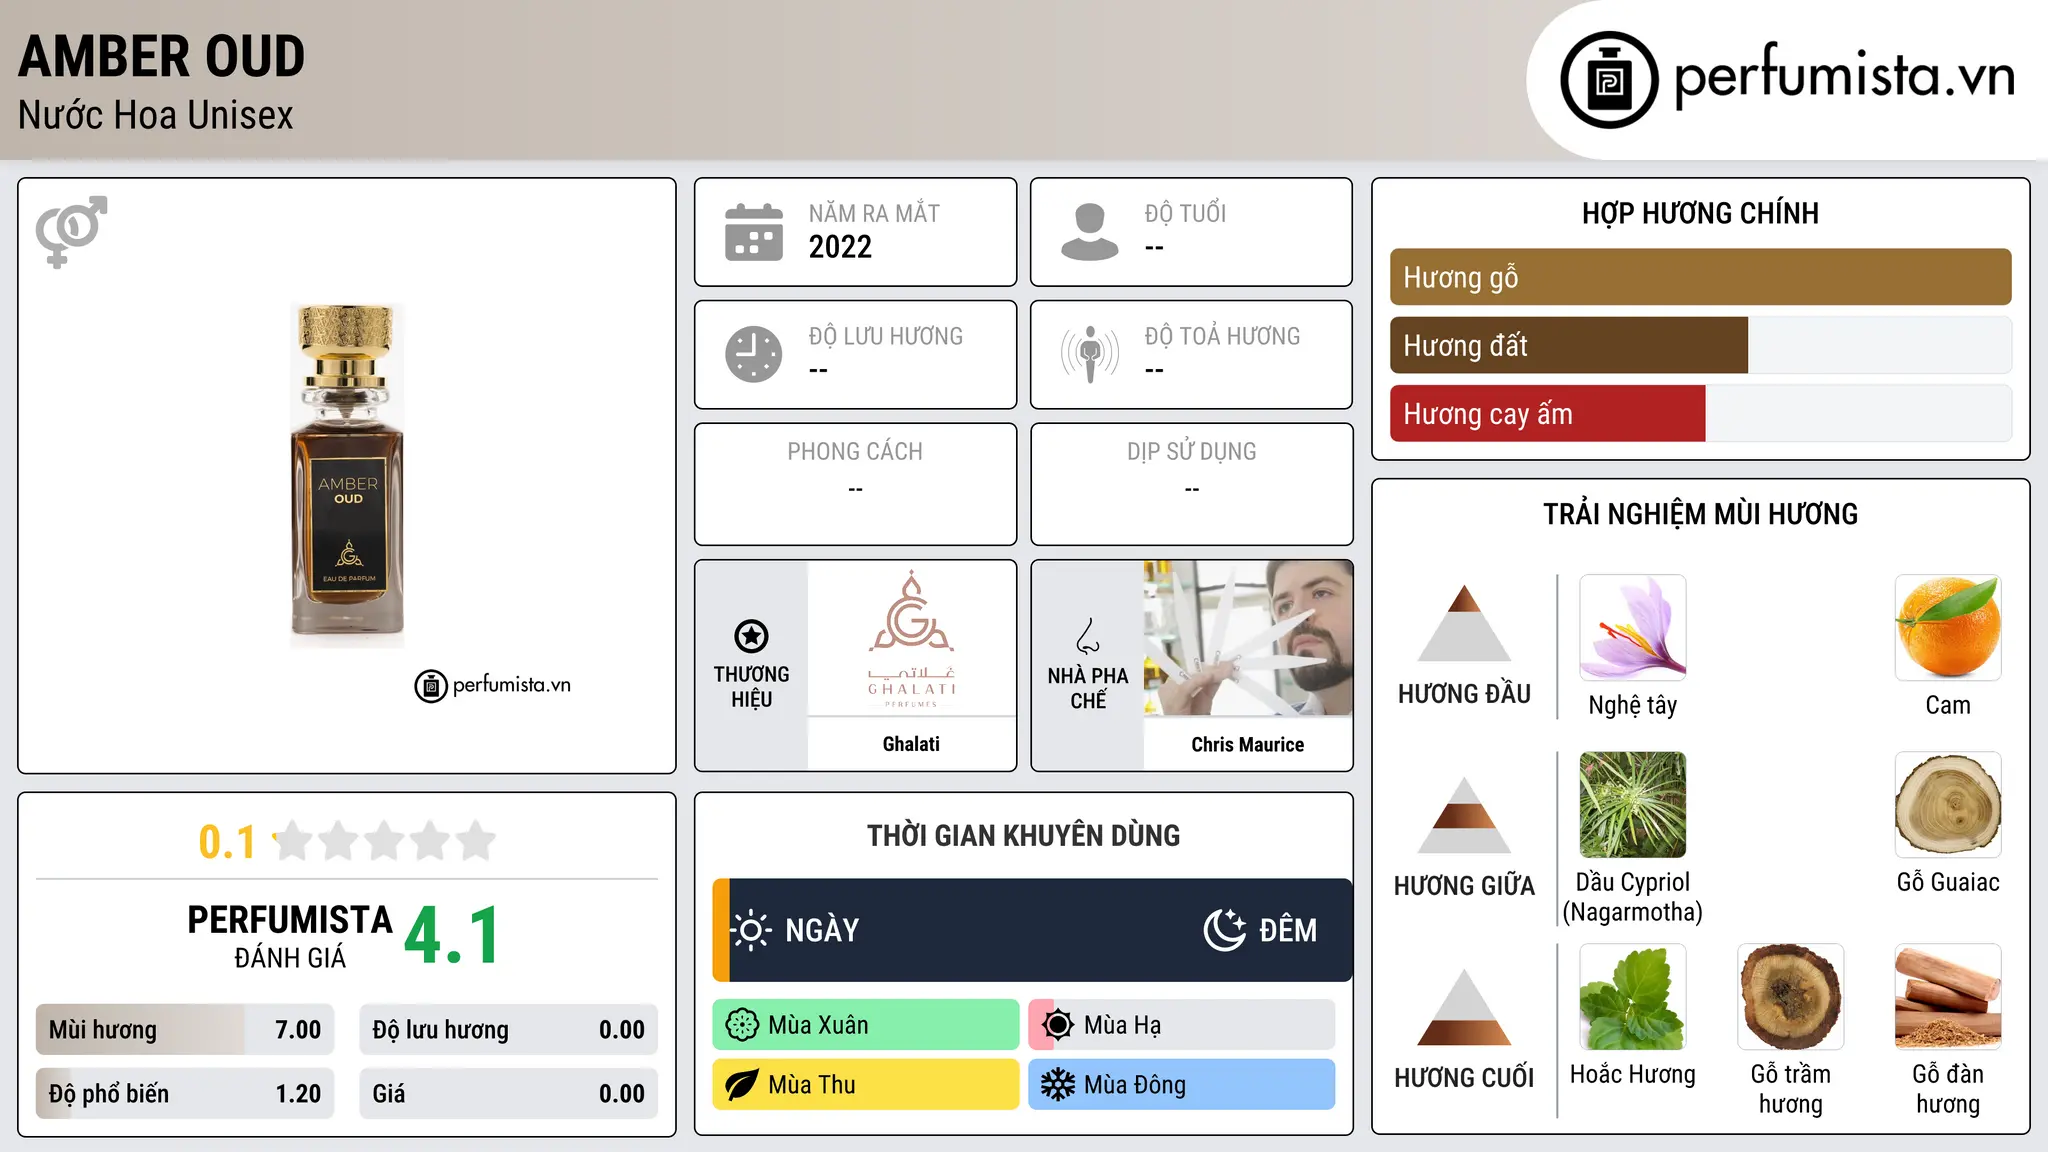Click the perfumista.vn site name in header
The height and width of the screenshot is (1152, 2048).
[1844, 76]
